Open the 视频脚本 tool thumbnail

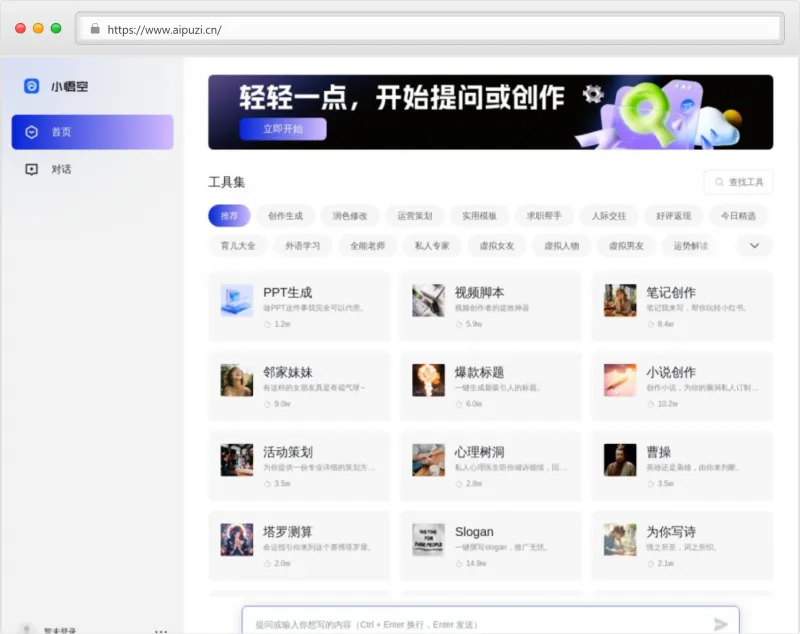coord(429,300)
